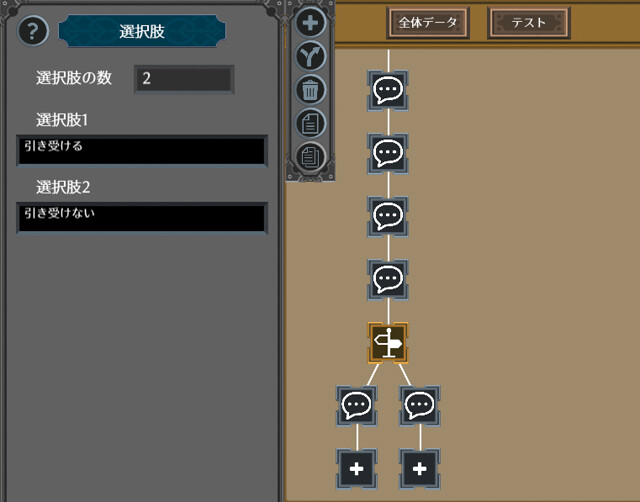
Task: Select the highlighted signpost choice node
Action: (388, 343)
